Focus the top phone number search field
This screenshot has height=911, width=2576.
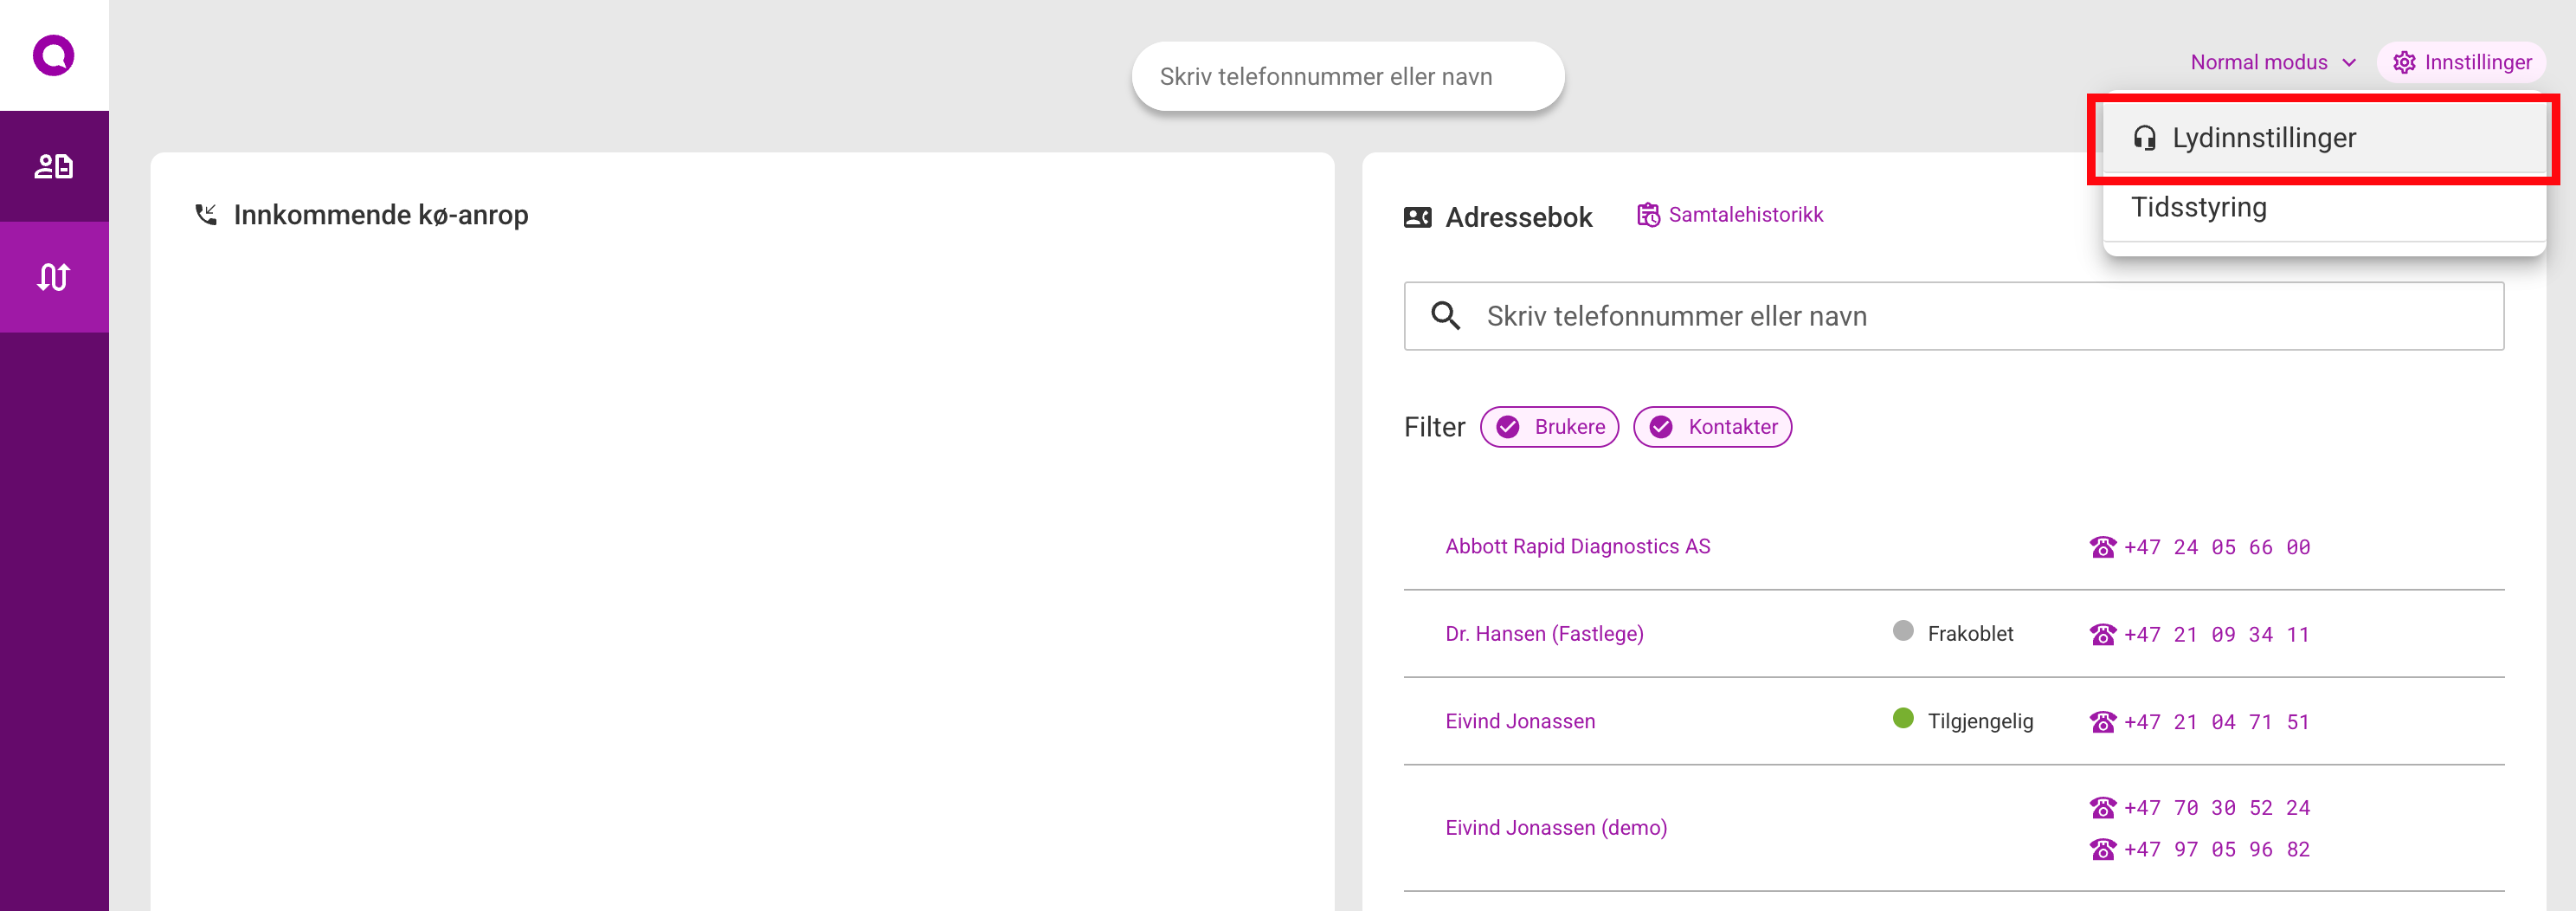coord(1346,77)
